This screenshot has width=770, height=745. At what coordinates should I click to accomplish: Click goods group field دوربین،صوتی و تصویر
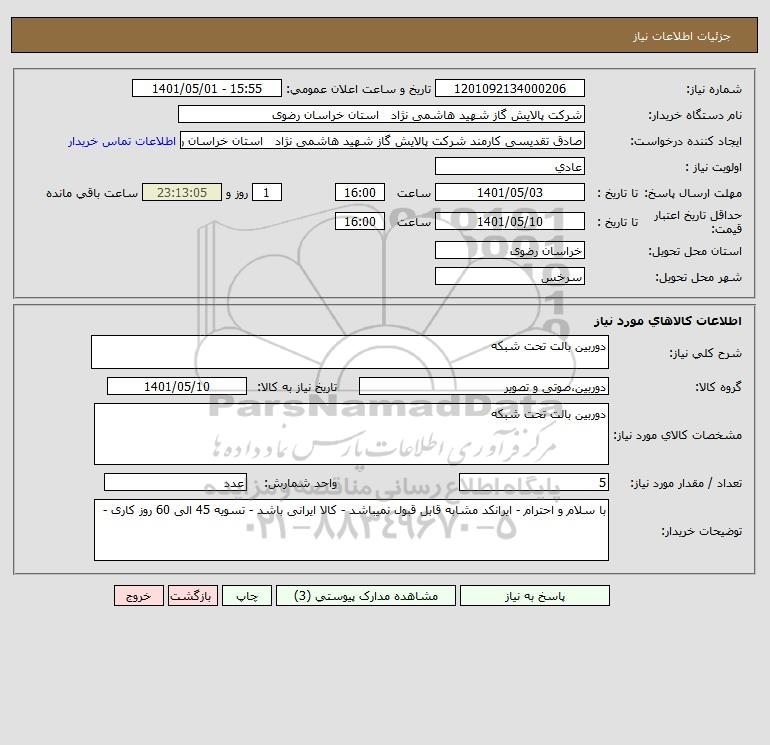[x=484, y=386]
